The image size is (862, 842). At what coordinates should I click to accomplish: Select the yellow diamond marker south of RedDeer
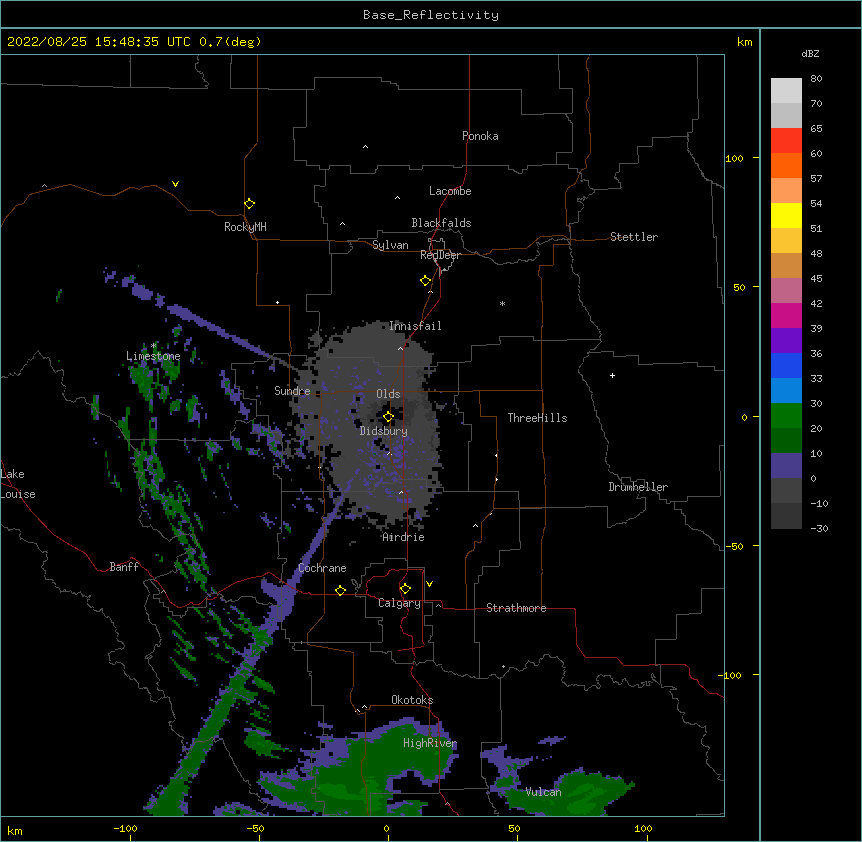coord(425,281)
